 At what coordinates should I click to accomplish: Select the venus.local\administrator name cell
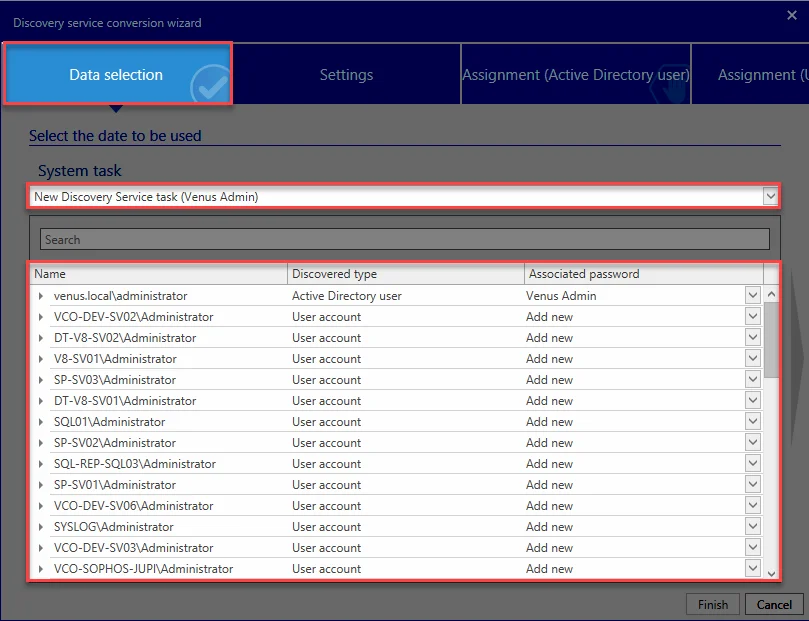[x=120, y=296]
